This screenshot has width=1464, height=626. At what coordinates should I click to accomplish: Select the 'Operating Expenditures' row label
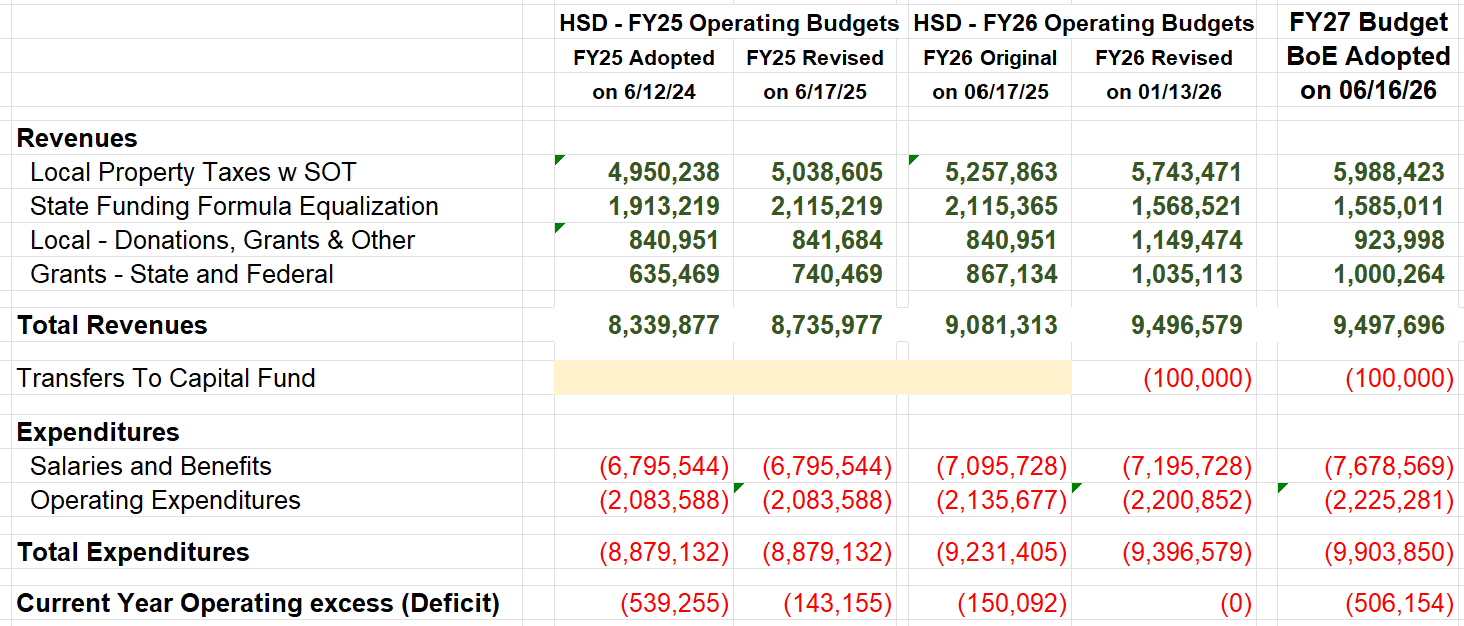click(x=165, y=500)
